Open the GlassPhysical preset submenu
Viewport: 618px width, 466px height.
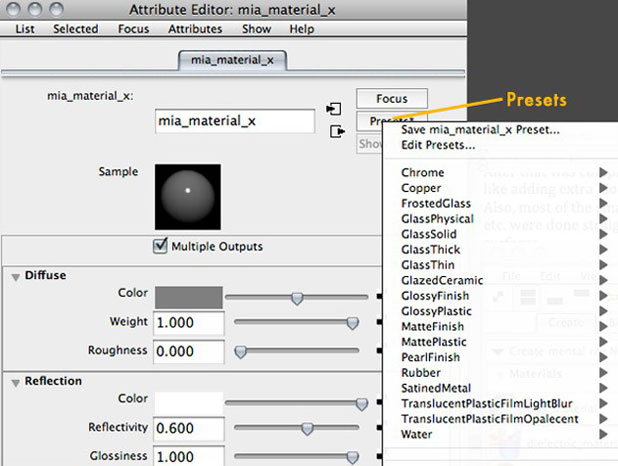(500, 219)
